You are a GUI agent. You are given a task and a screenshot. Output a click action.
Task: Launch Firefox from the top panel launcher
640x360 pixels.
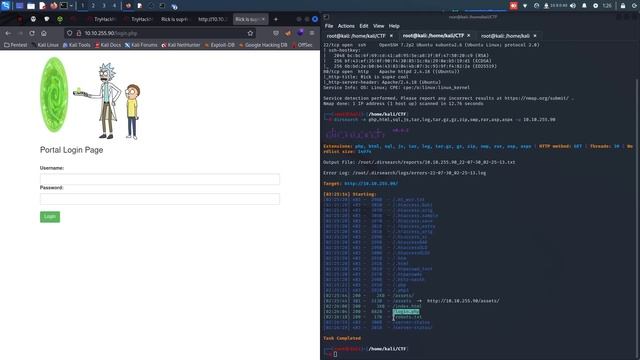point(53,6)
